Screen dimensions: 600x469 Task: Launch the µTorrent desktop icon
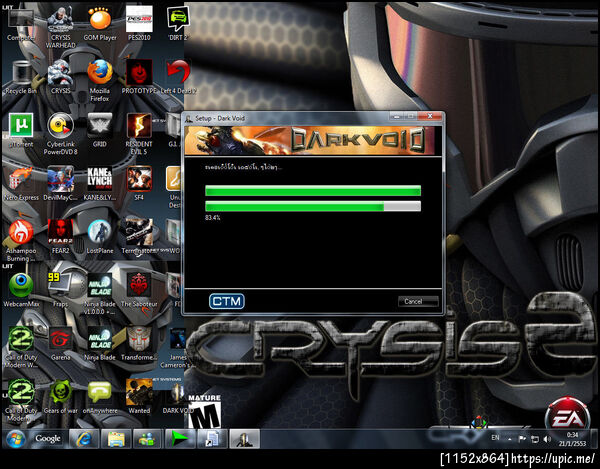point(21,130)
